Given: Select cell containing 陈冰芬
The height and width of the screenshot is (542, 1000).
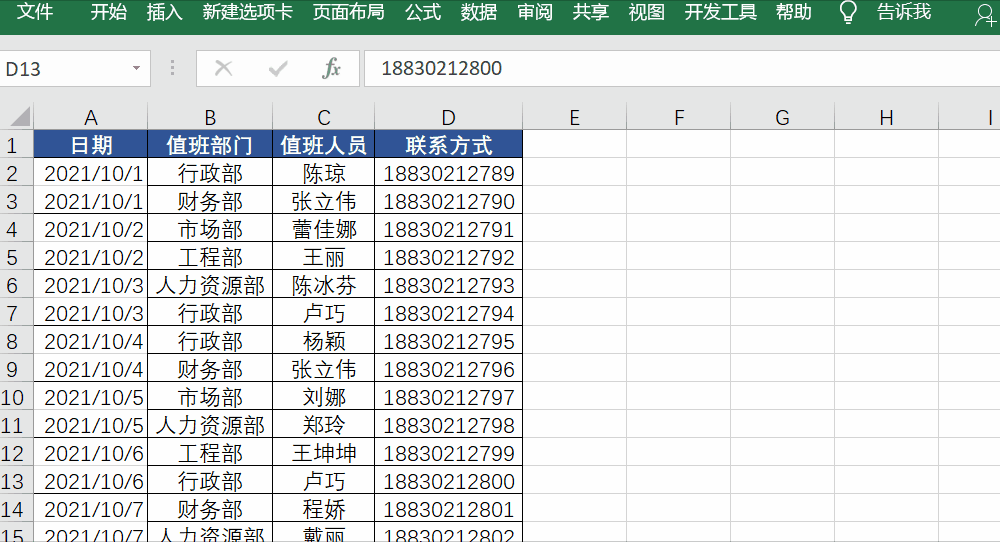Looking at the screenshot, I should click(x=323, y=285).
